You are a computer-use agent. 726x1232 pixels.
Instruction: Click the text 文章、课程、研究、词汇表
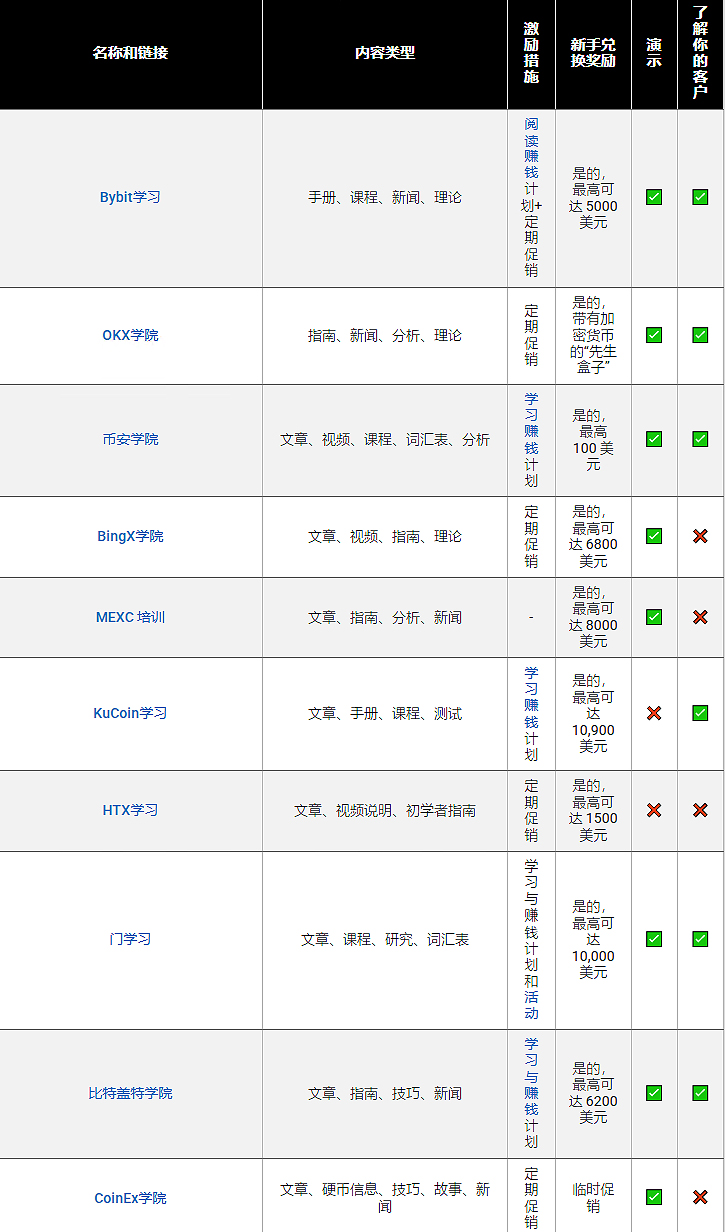coord(385,939)
